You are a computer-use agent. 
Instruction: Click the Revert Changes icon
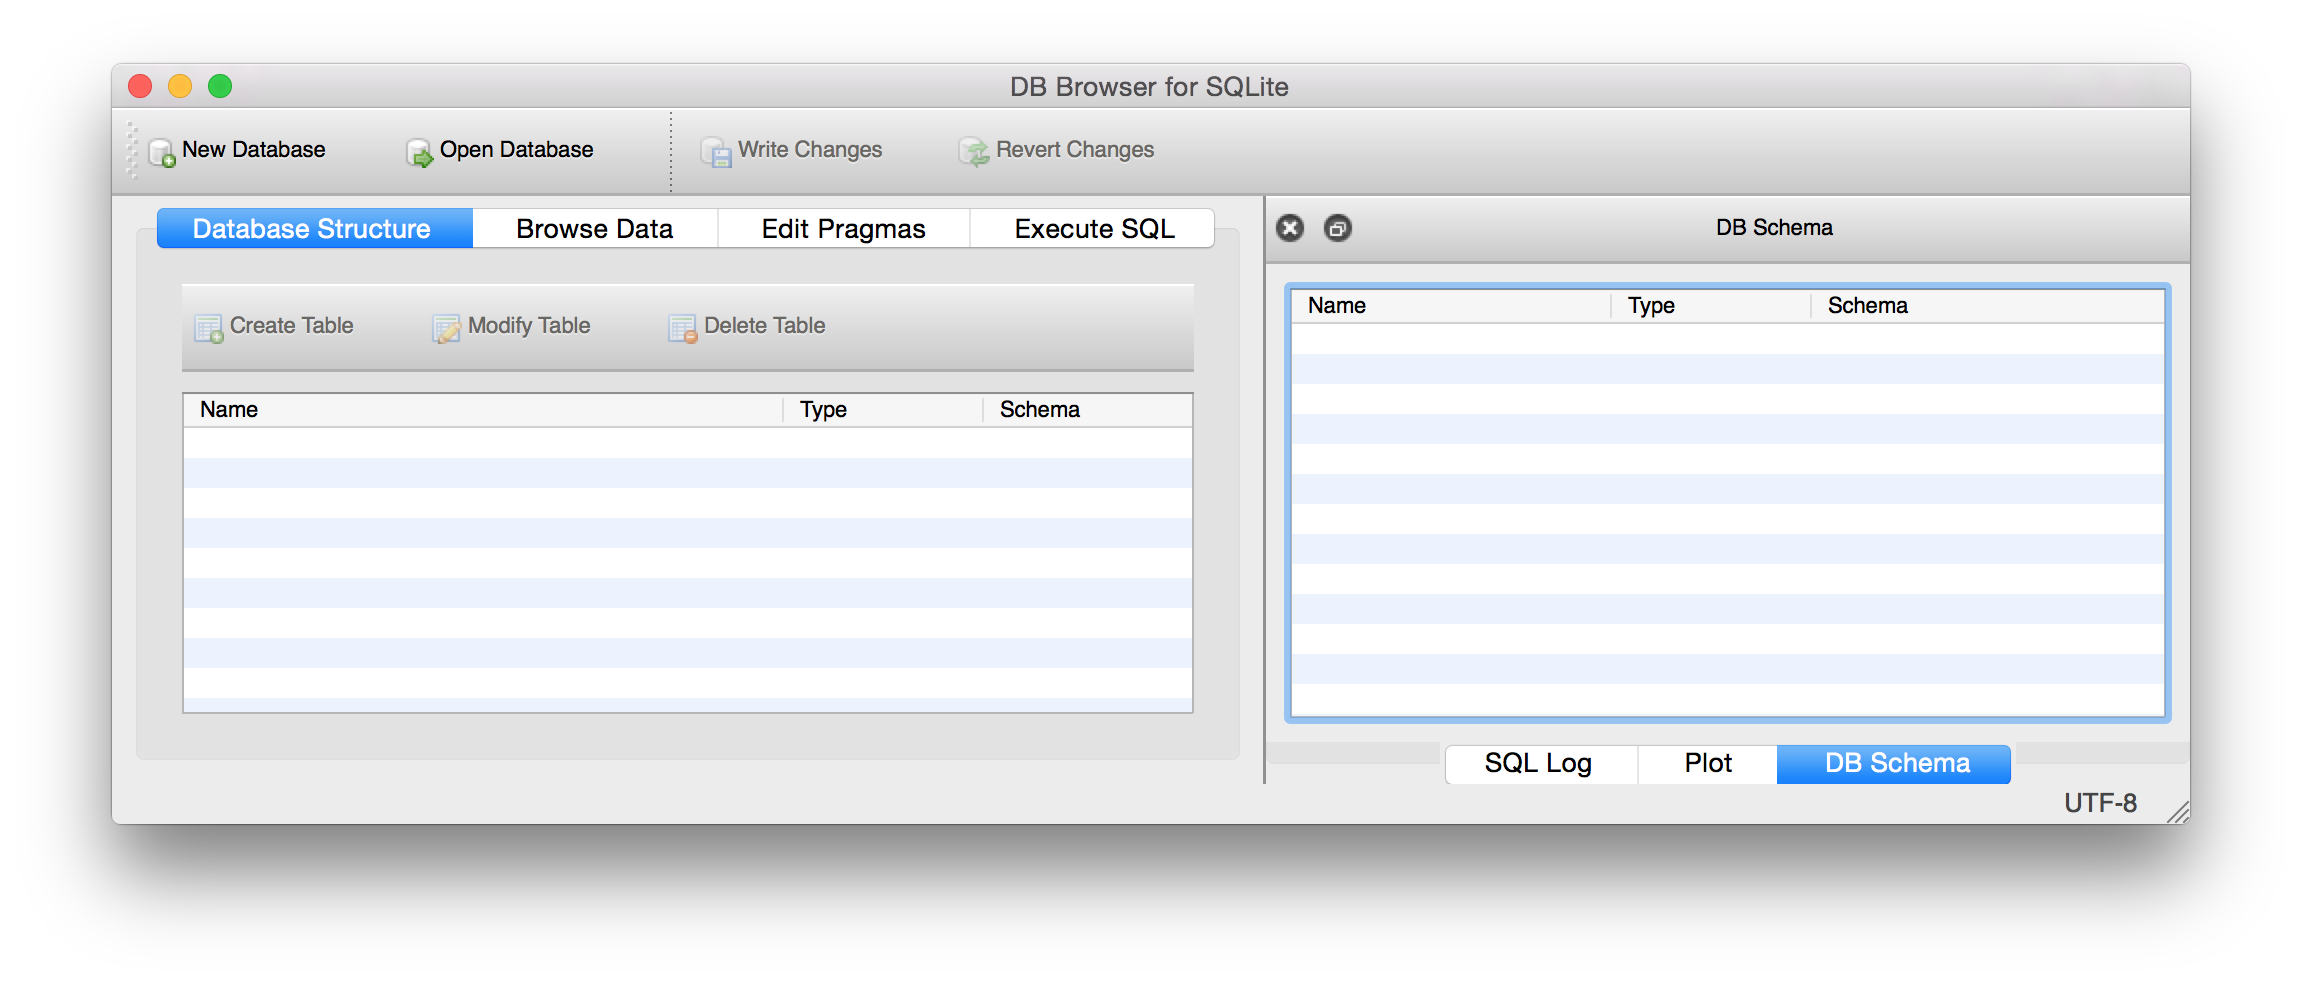(972, 150)
